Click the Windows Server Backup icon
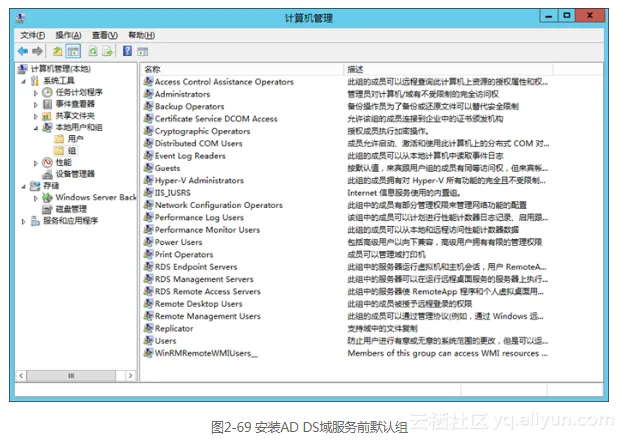The height and width of the screenshot is (441, 625). point(47,197)
